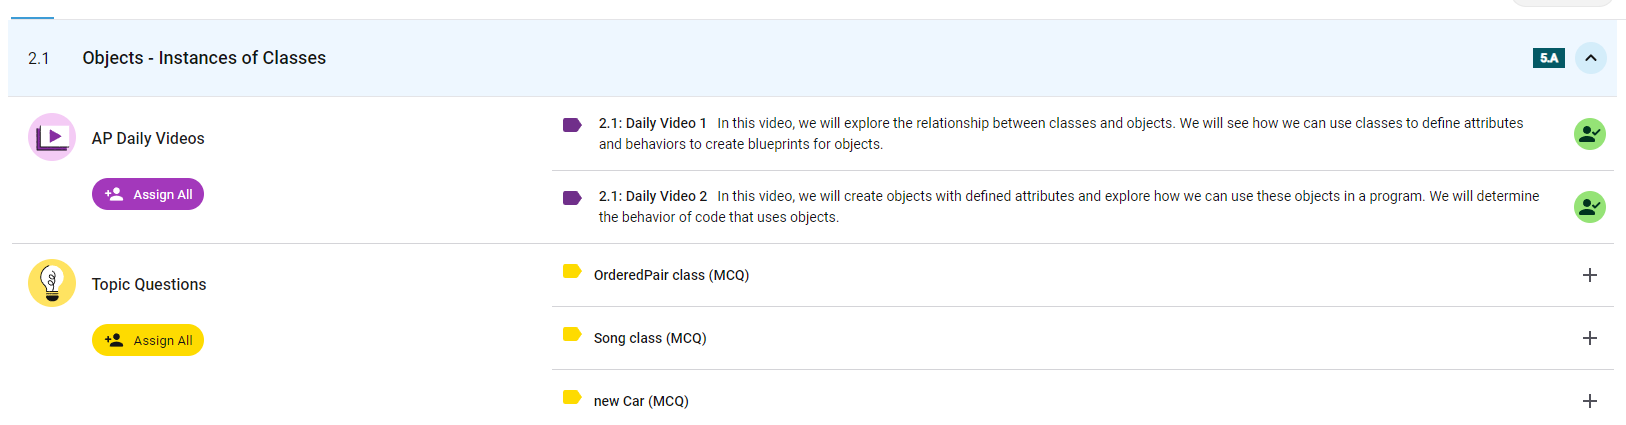The width and height of the screenshot is (1626, 425).
Task: Click purple tag icon for Daily Video 2
Action: (x=572, y=198)
